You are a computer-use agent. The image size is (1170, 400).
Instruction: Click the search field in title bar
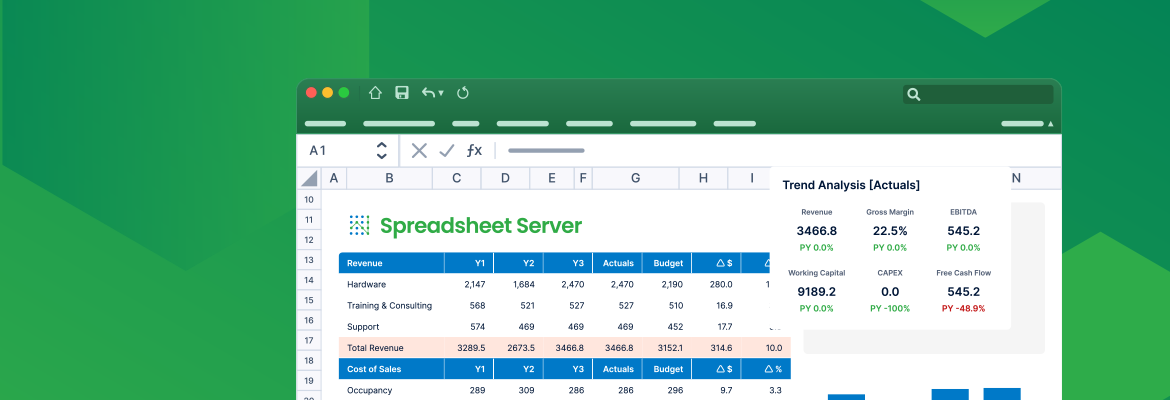pos(977,95)
